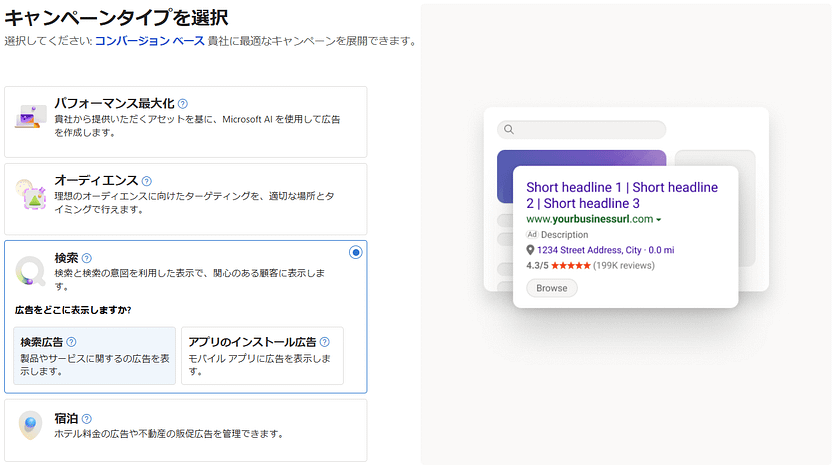
Task: Open help icon next to アプリのインストール広告
Action: pos(325,342)
